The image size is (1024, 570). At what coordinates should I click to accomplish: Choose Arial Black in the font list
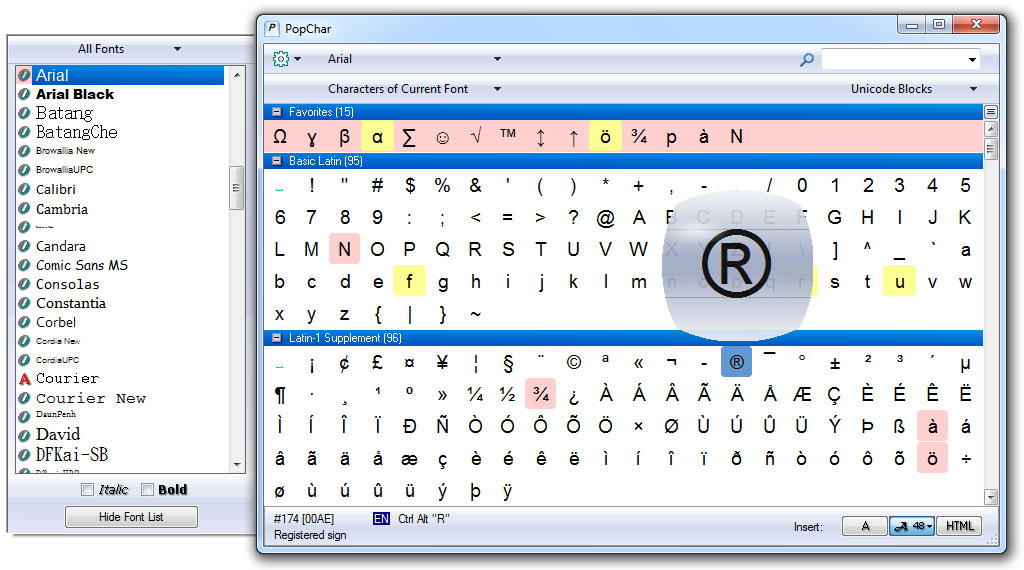click(74, 94)
